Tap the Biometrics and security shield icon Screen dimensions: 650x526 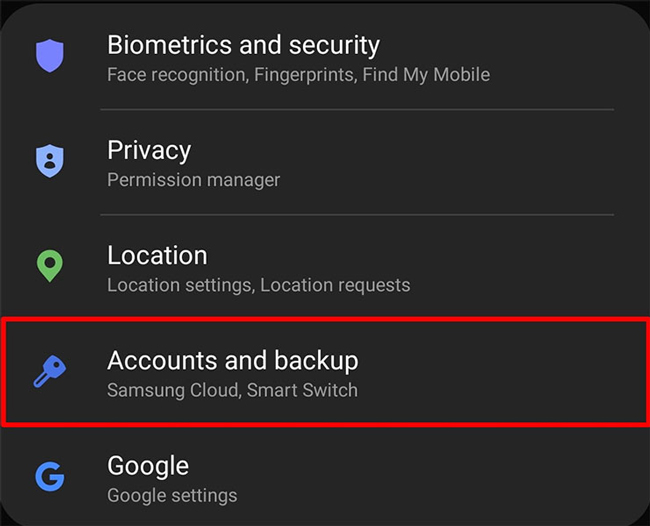point(50,56)
